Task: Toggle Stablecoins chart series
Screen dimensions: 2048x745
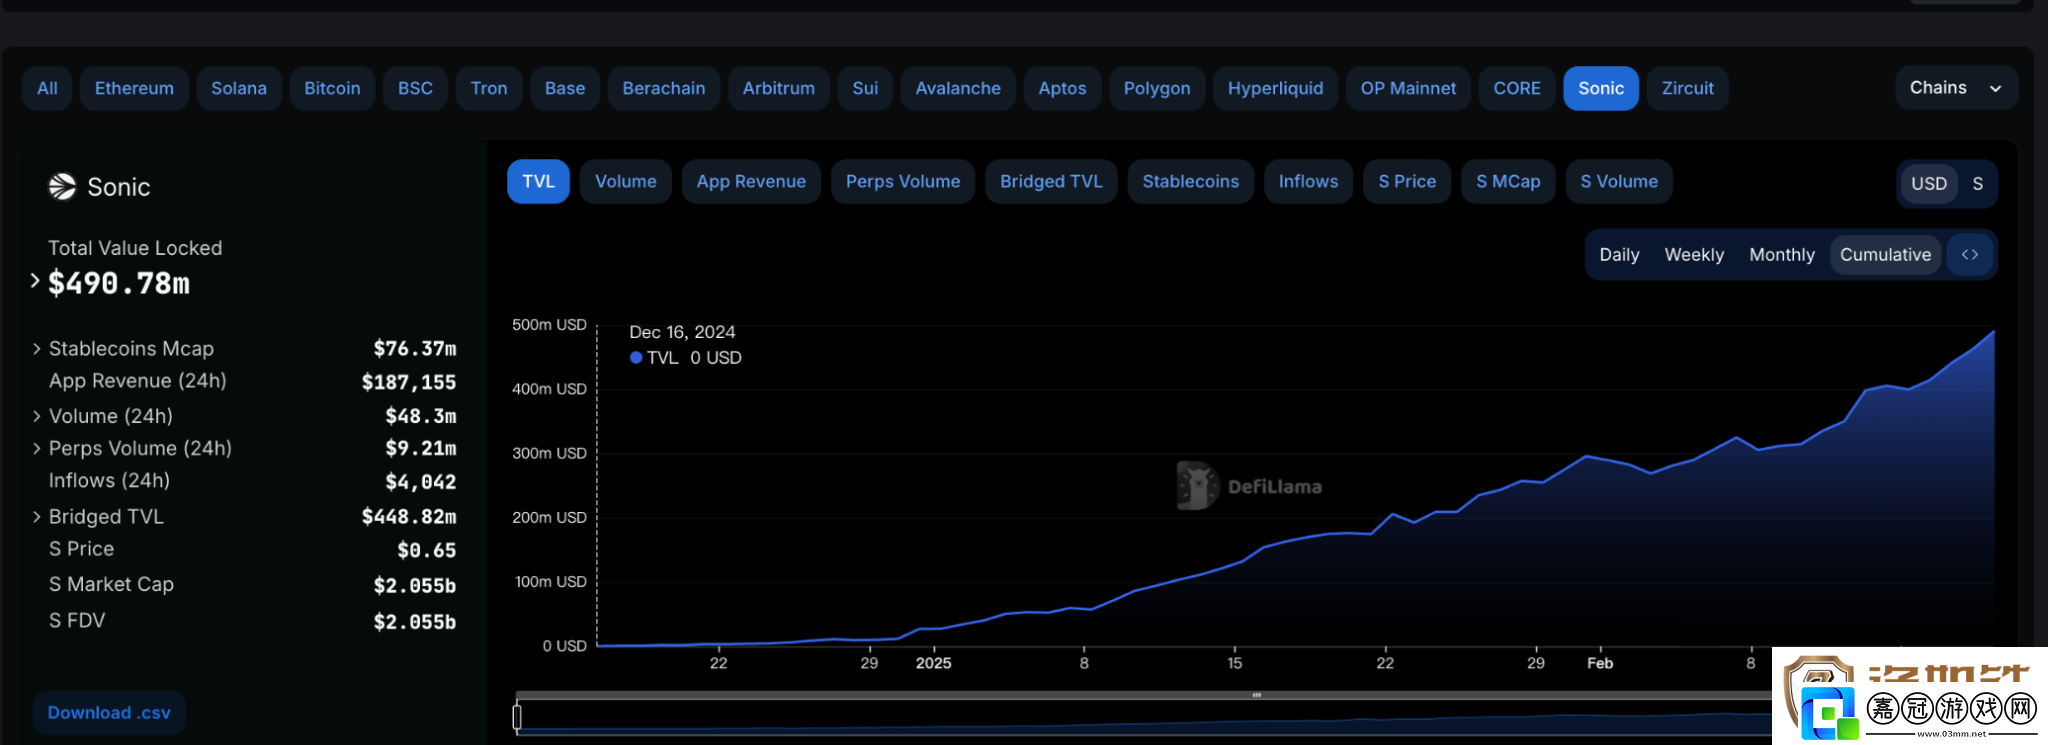Action: 1191,182
